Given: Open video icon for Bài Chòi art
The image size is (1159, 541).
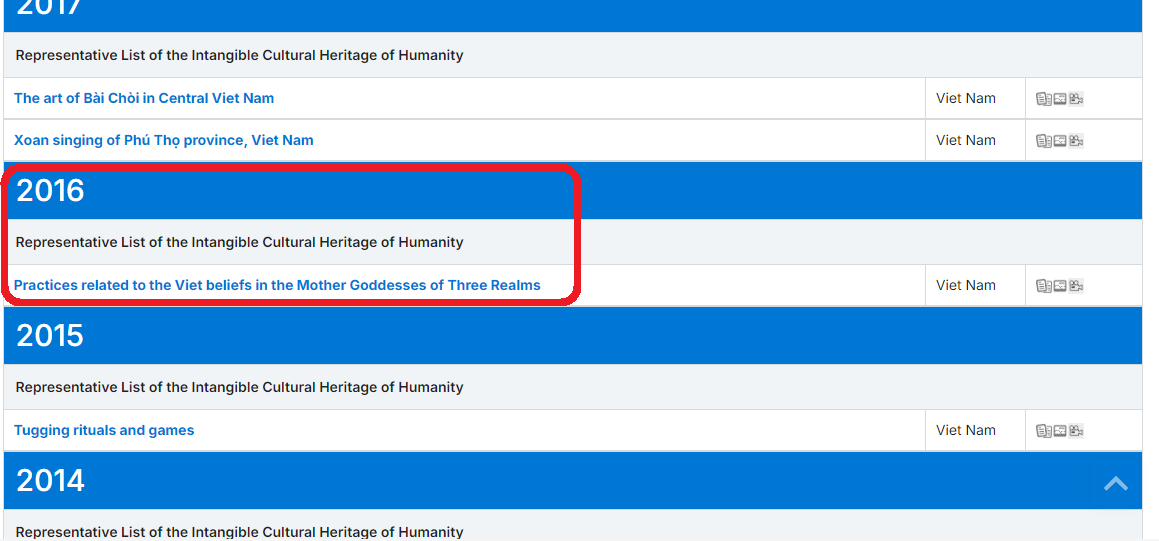Looking at the screenshot, I should pos(1076,99).
